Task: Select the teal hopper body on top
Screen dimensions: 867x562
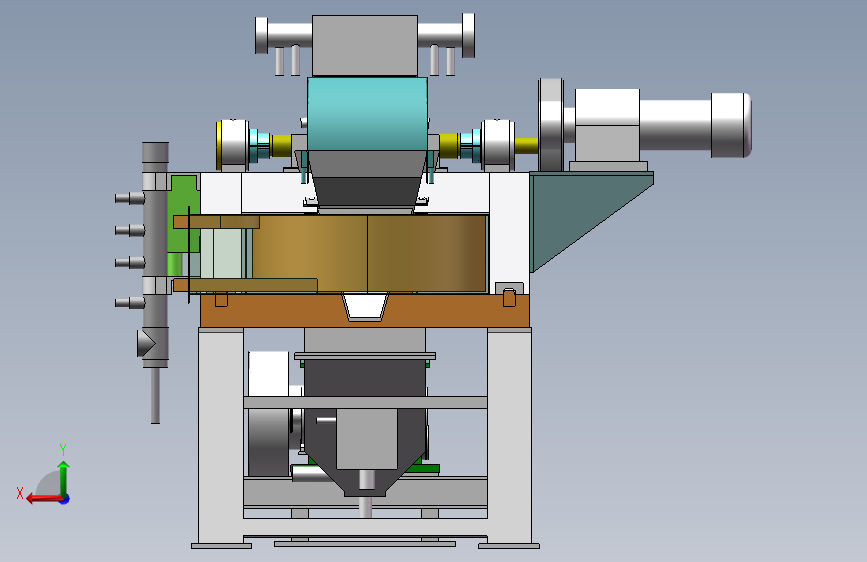Action: pos(367,113)
